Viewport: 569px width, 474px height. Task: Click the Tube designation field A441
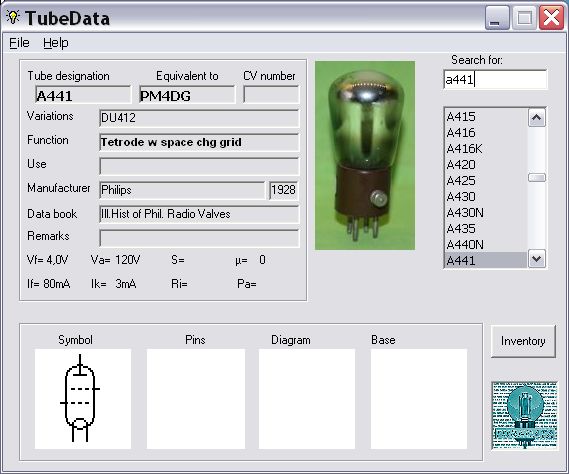(x=83, y=95)
